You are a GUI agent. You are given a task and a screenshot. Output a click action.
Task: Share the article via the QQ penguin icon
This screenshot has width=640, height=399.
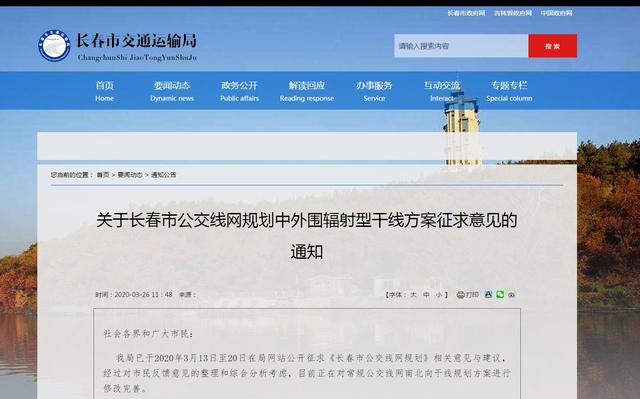coord(488,295)
